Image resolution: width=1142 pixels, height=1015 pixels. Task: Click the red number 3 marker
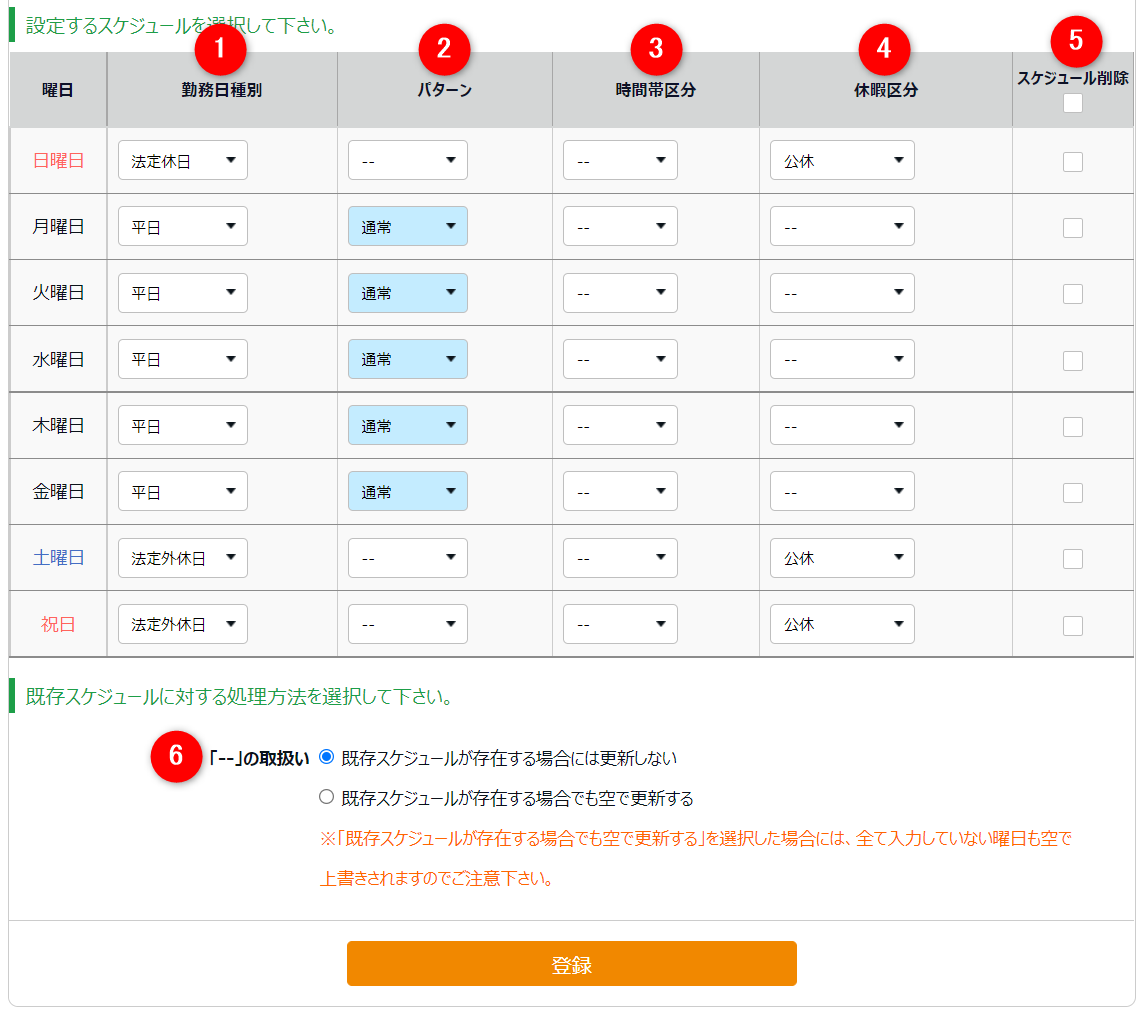(x=656, y=46)
